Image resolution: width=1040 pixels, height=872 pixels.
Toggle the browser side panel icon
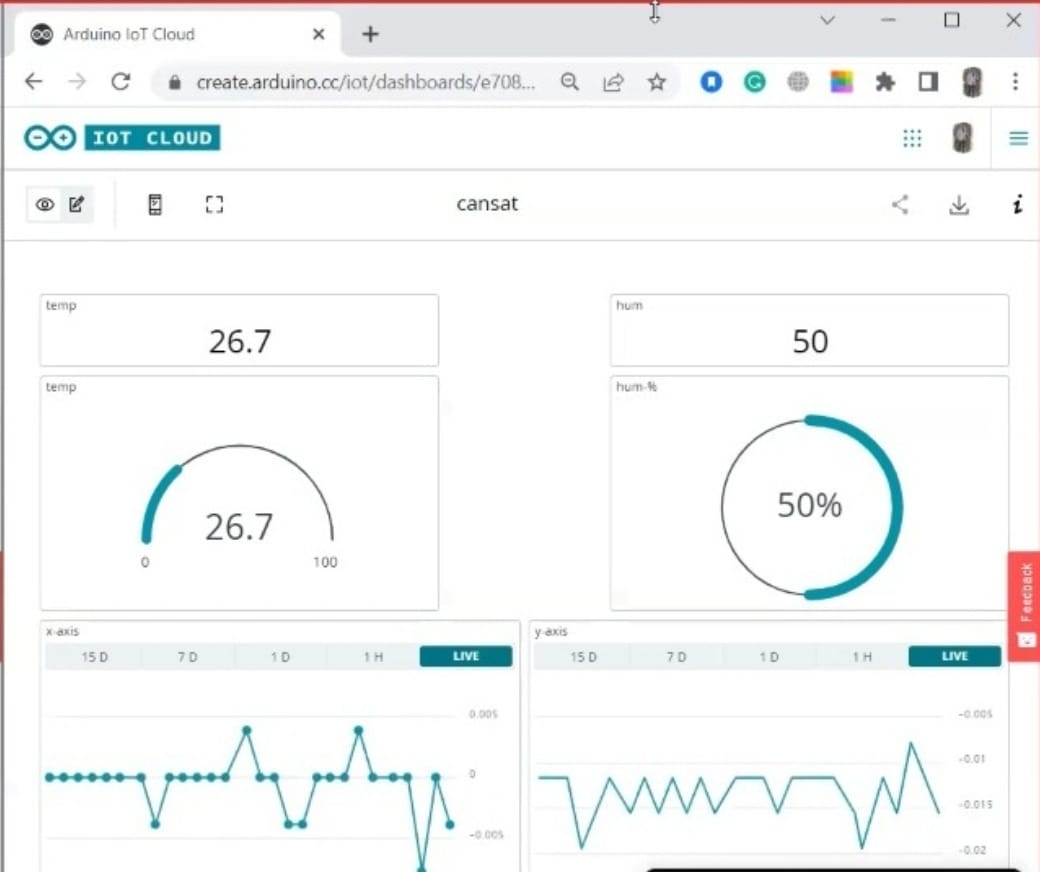point(928,82)
